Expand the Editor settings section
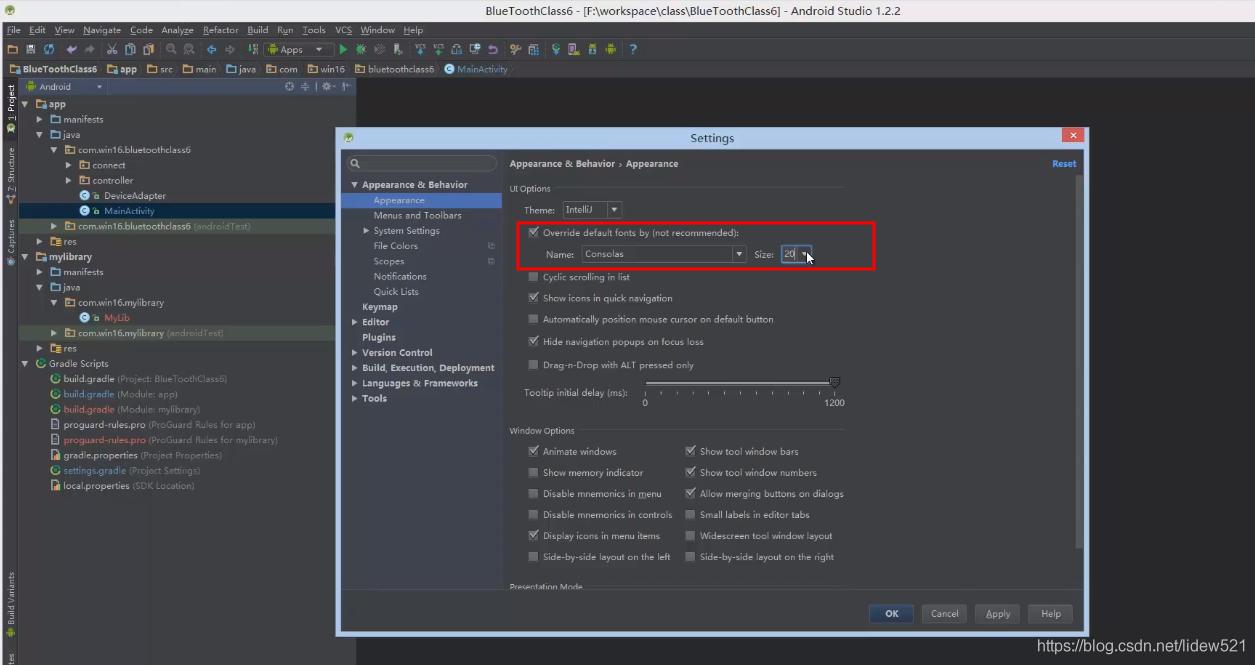Viewport: 1255px width, 665px height. coord(355,321)
